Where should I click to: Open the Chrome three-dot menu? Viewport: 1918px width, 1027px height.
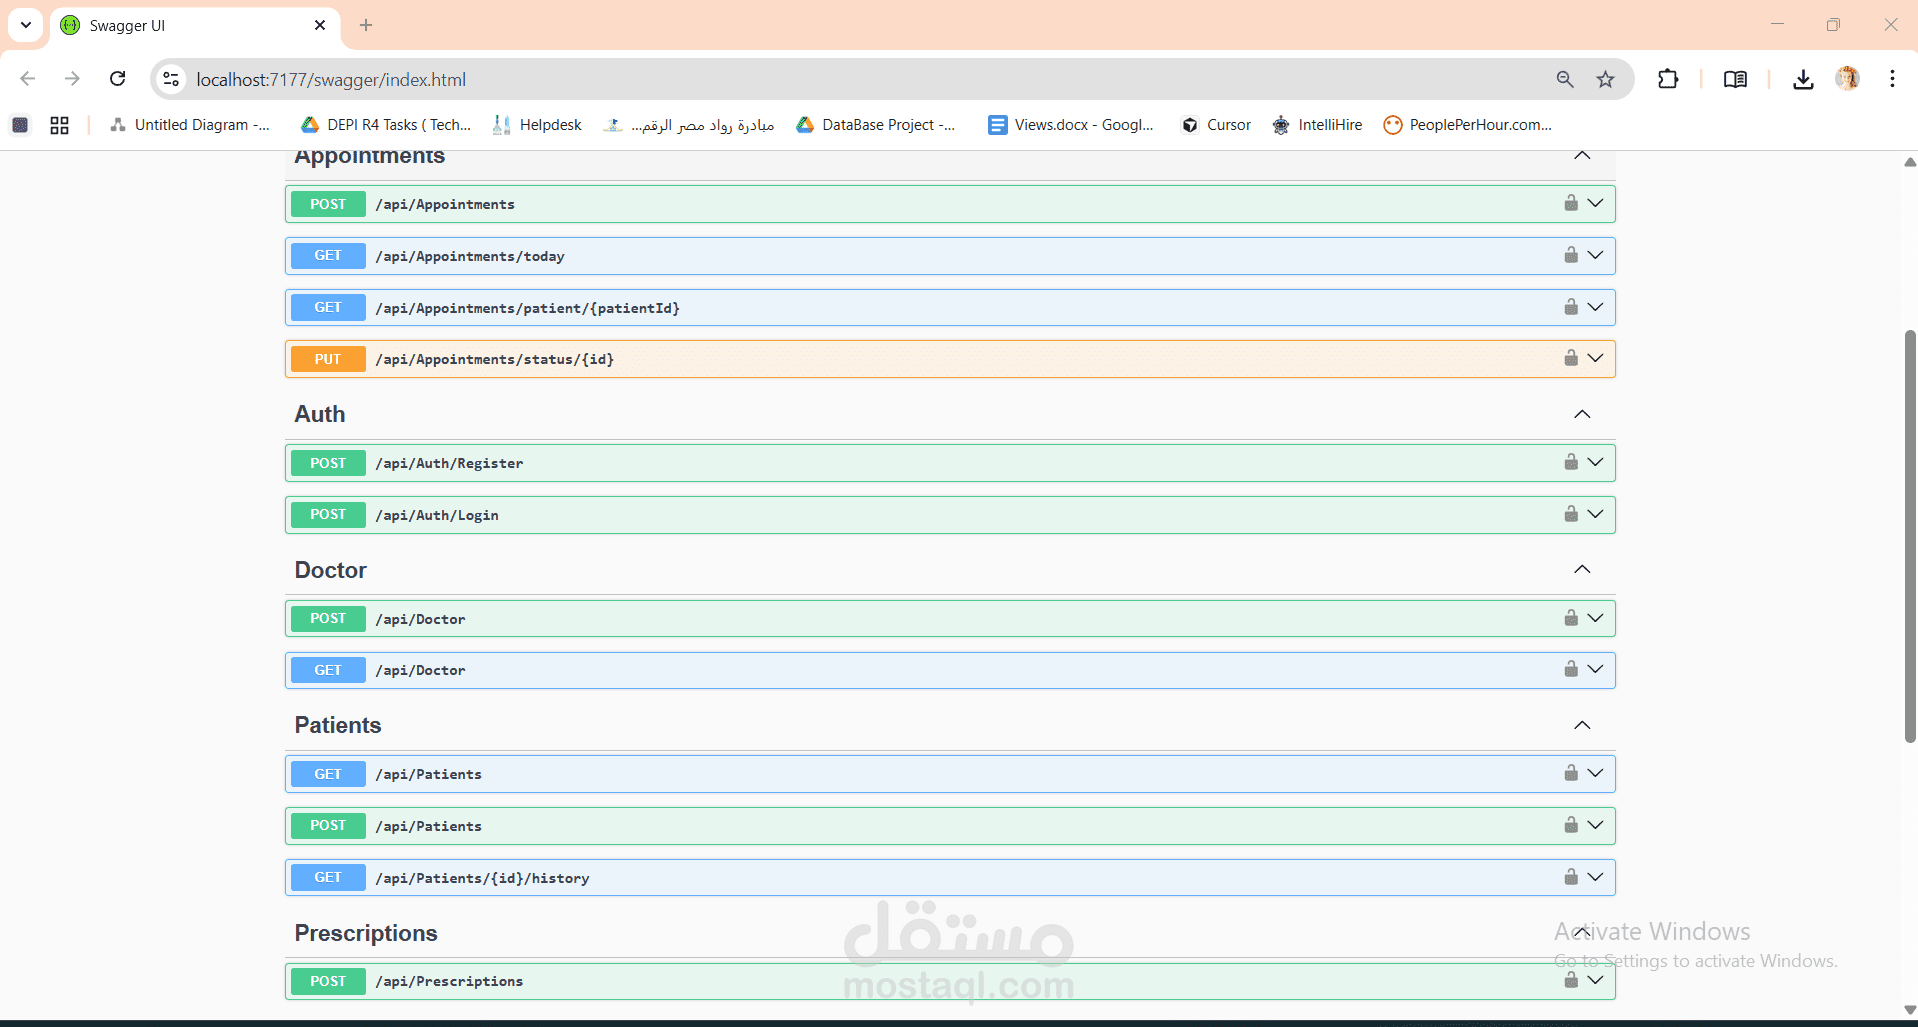point(1892,79)
